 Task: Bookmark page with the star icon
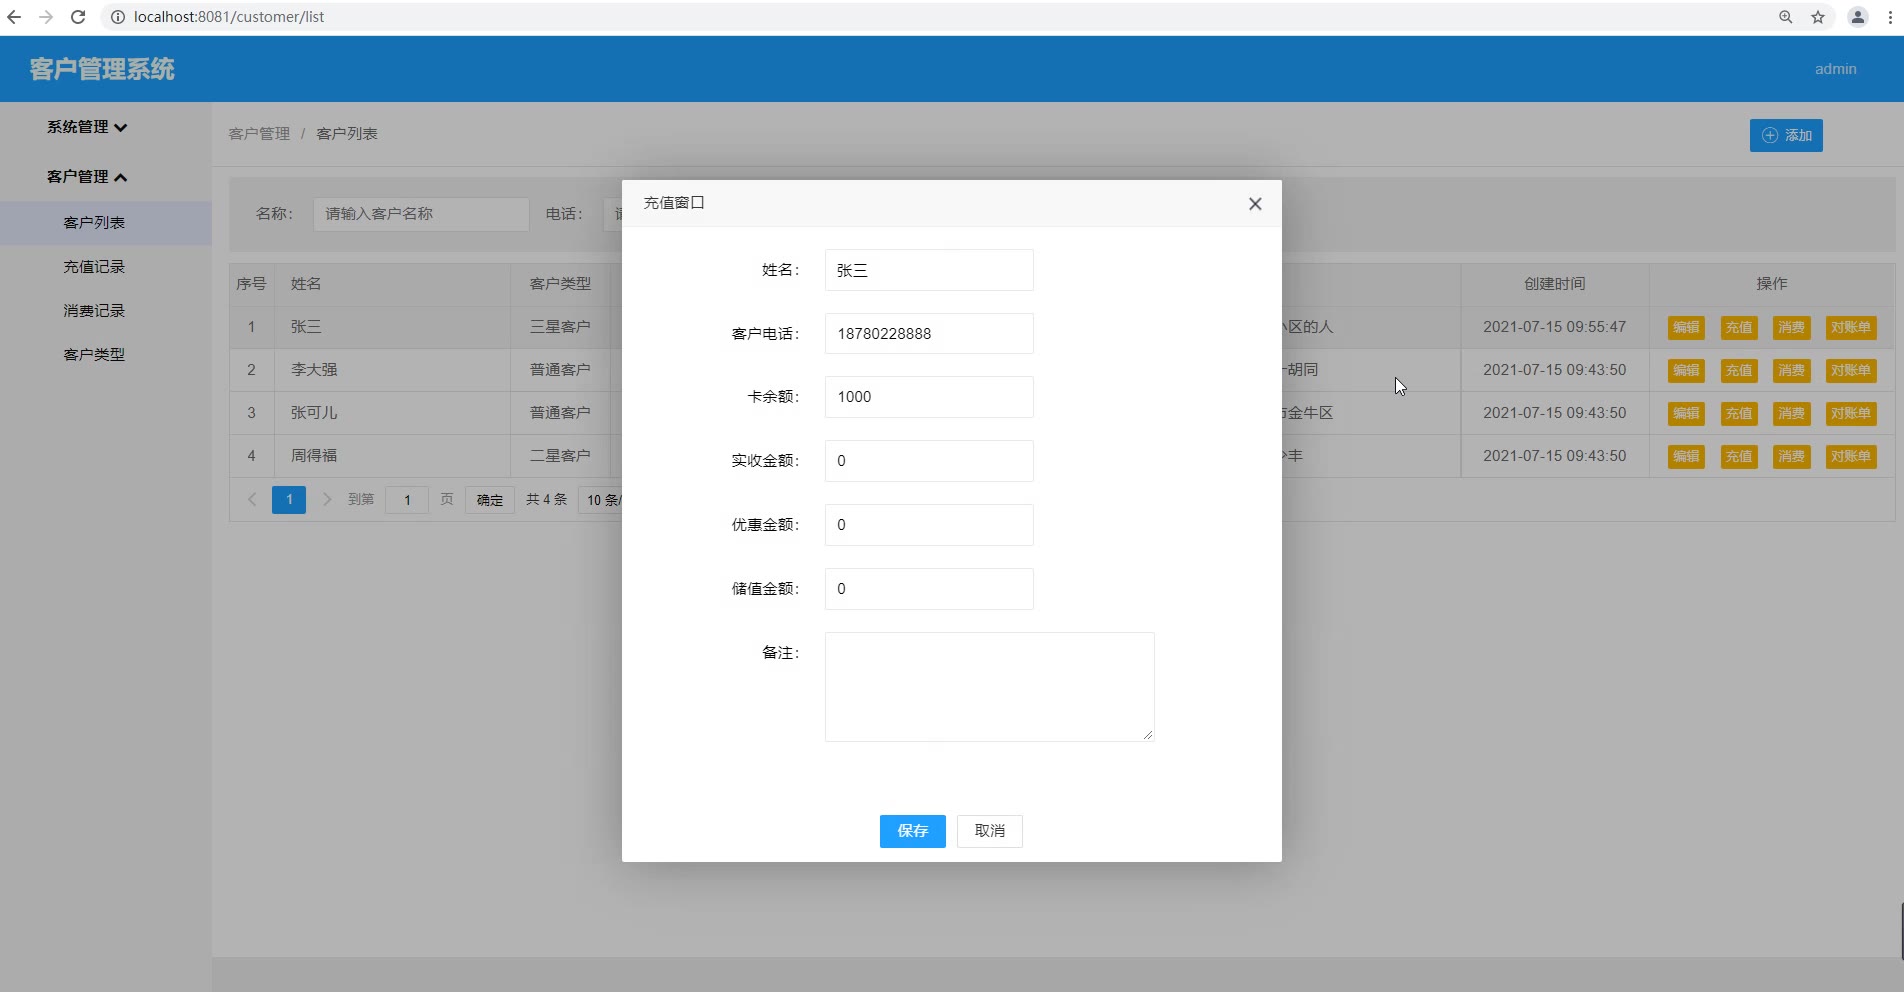[1818, 17]
